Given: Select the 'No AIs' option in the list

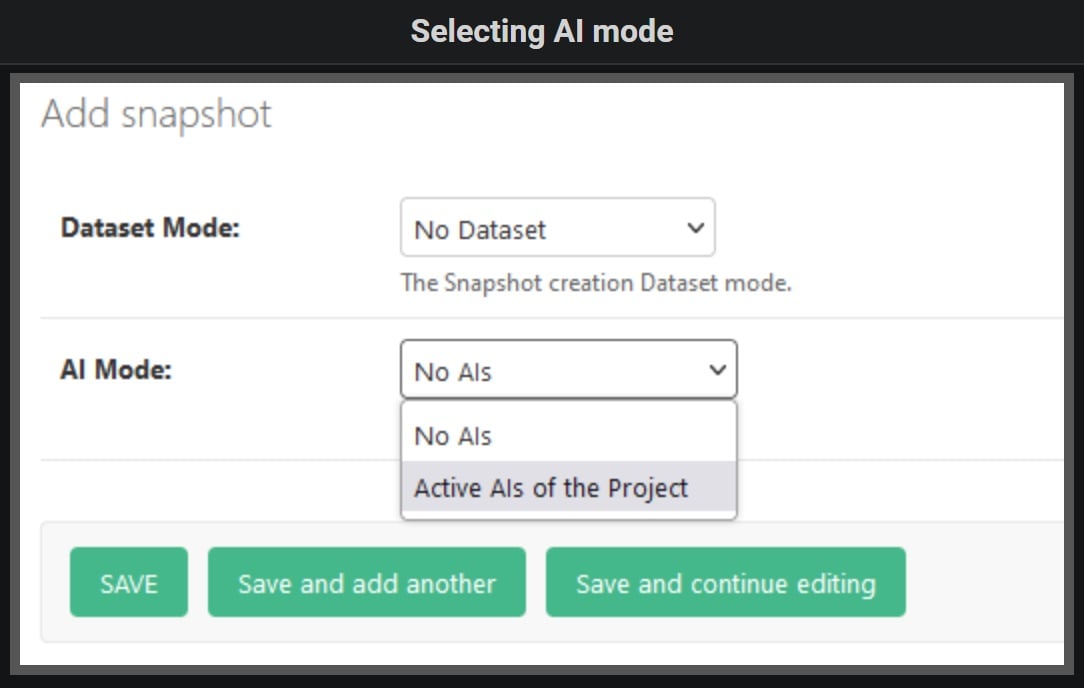Looking at the screenshot, I should 568,436.
